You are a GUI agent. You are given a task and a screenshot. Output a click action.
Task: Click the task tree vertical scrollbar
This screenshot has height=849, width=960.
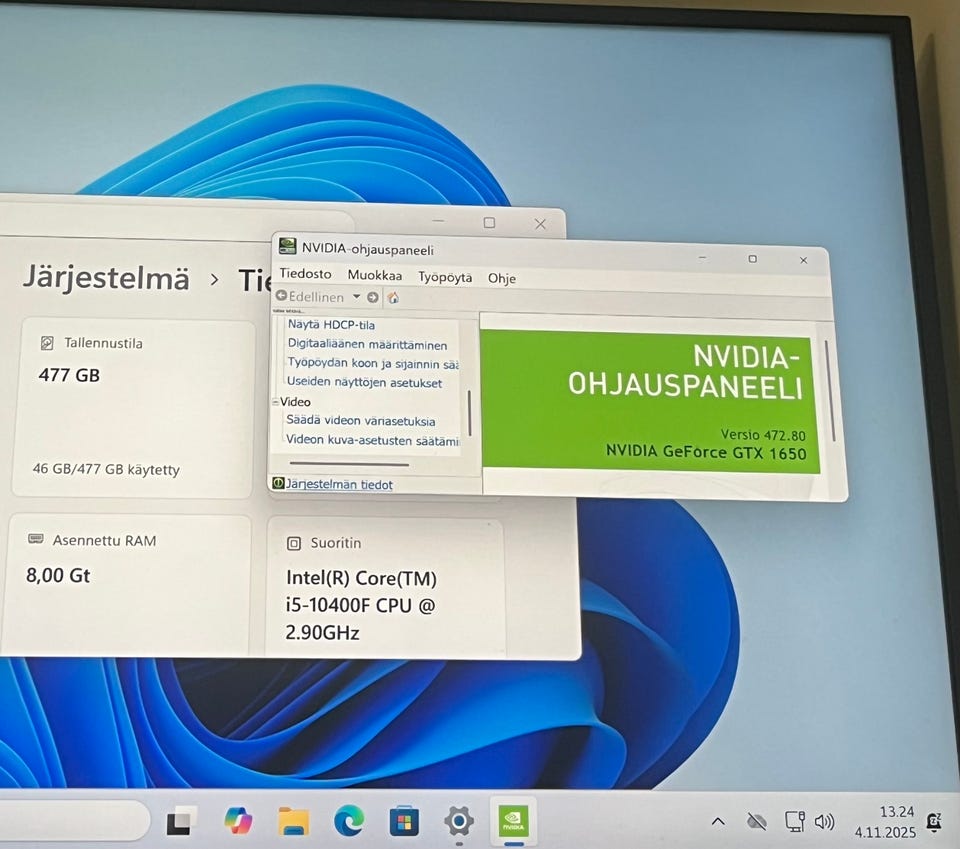(470, 413)
